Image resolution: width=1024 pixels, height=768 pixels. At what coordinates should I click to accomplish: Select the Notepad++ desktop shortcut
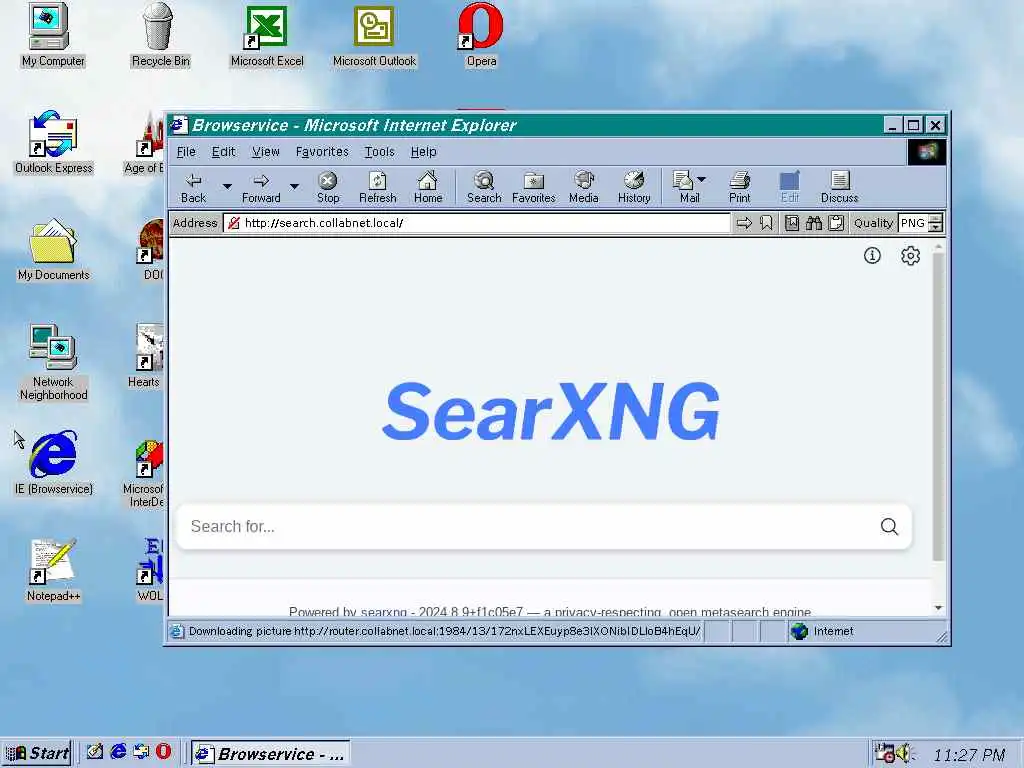tap(54, 569)
